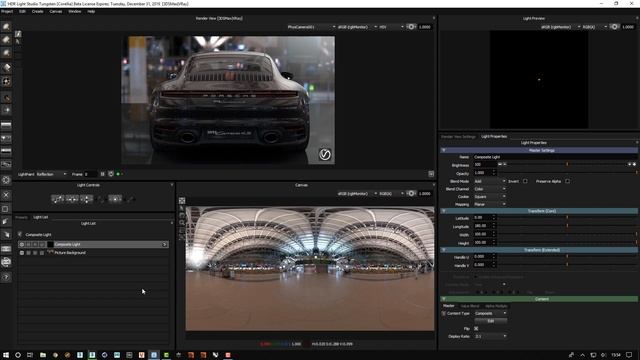Enable the Invert checkbox
640x360 pixels.
point(525,181)
